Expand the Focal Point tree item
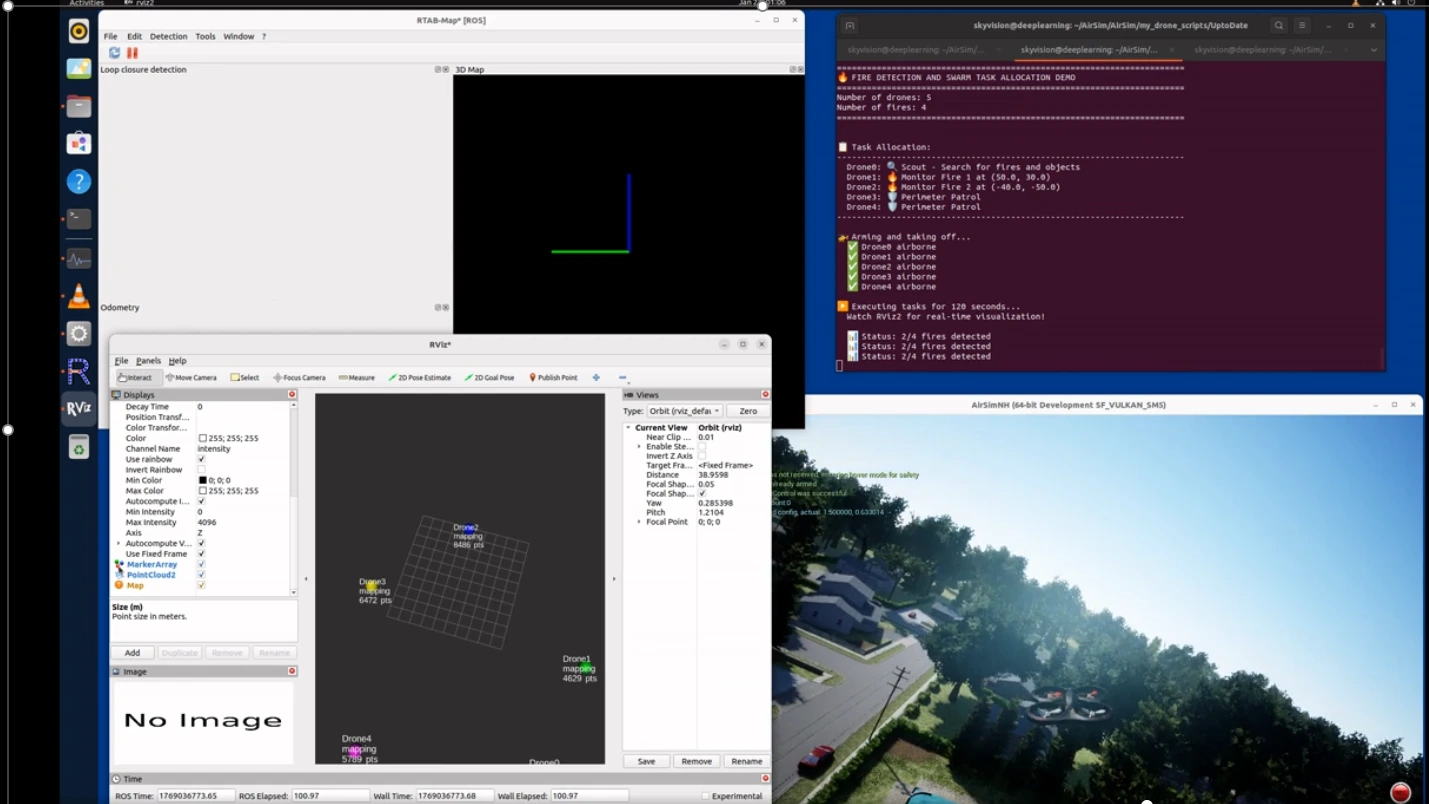This screenshot has width=1429, height=804. point(639,522)
